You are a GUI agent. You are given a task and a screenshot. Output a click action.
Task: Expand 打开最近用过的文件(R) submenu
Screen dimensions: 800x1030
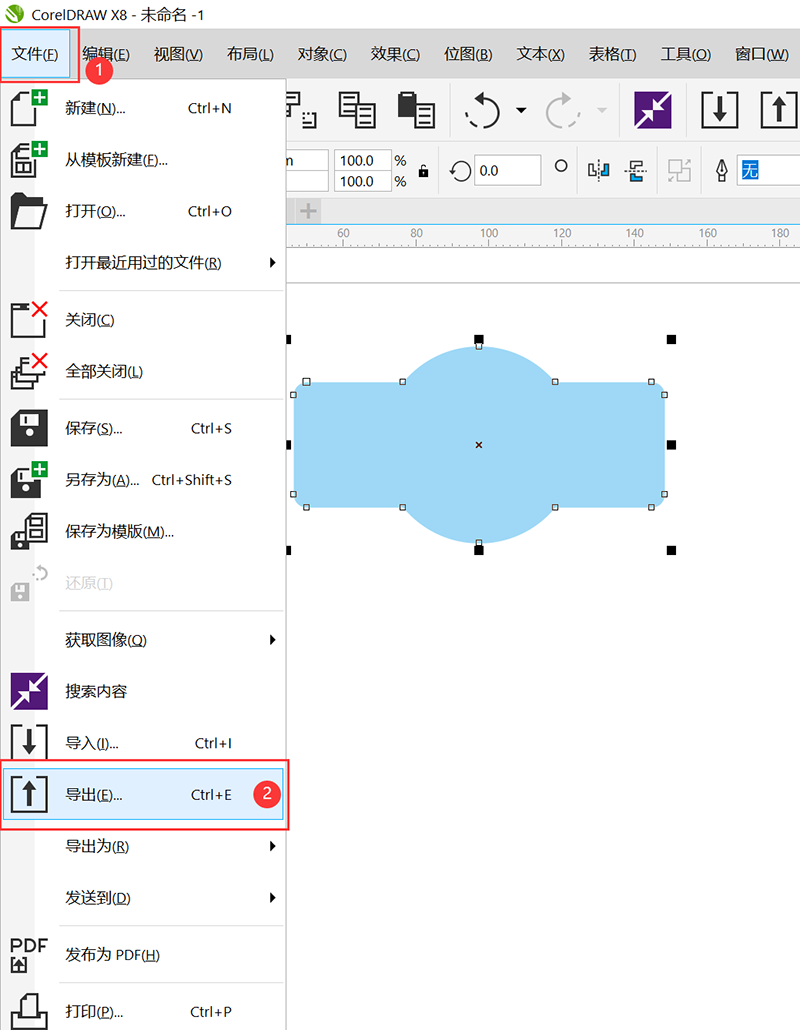[x=143, y=263]
